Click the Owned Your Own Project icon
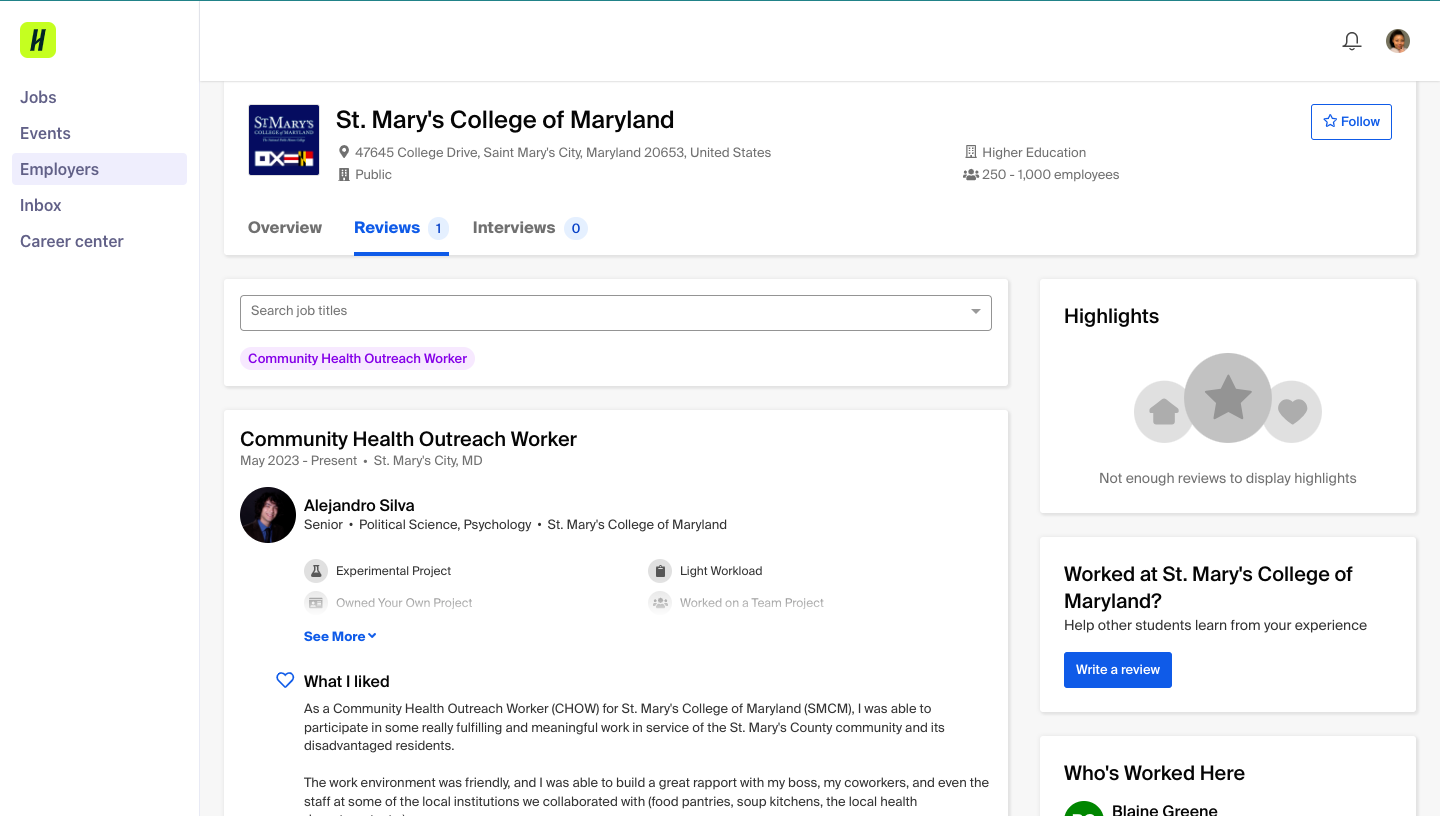The width and height of the screenshot is (1440, 816). point(316,603)
